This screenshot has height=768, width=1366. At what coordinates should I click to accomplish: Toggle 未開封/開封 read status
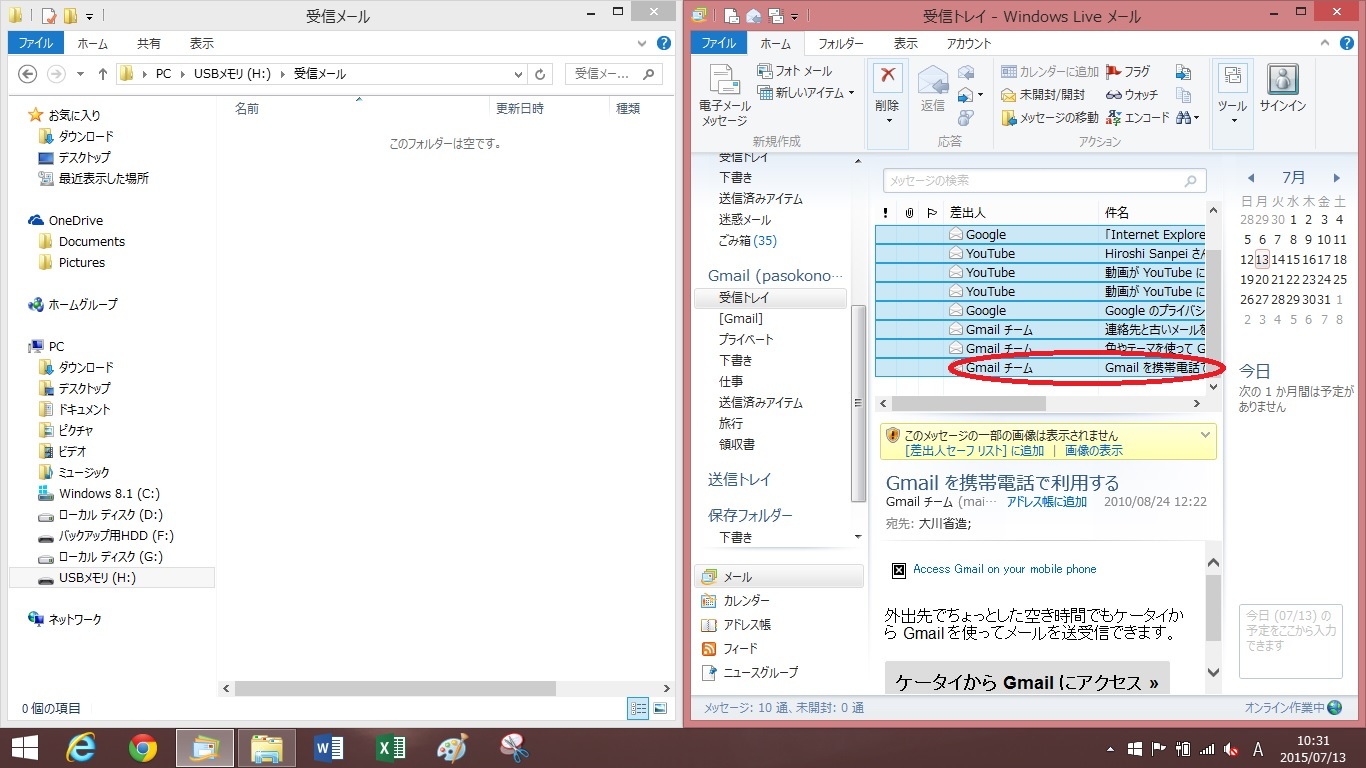1043,95
